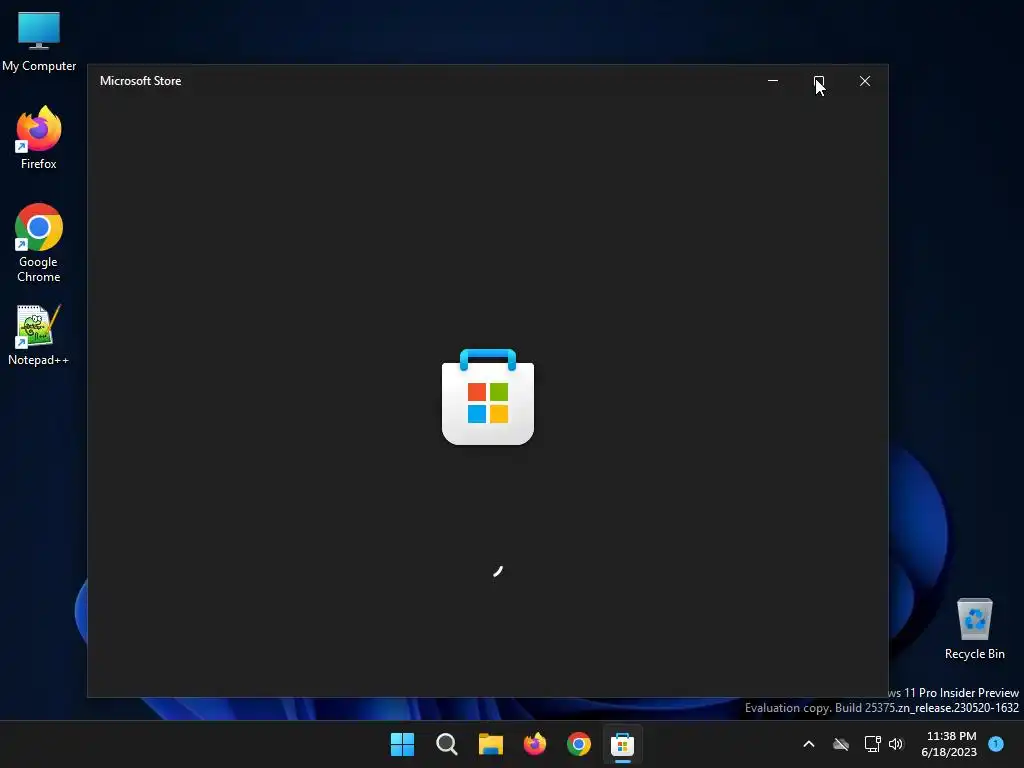Image resolution: width=1024 pixels, height=768 pixels.
Task: Open taskbar Search
Action: click(447, 744)
